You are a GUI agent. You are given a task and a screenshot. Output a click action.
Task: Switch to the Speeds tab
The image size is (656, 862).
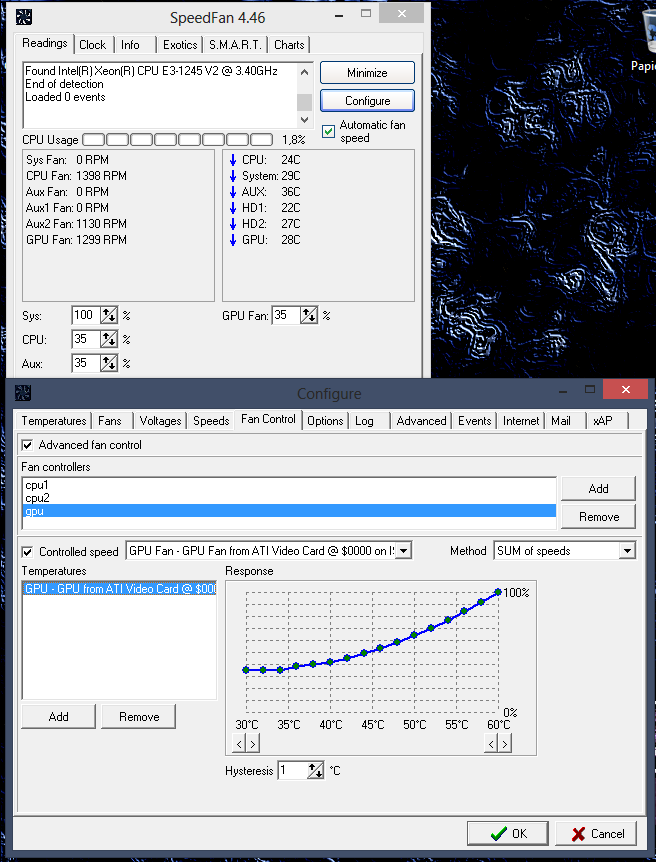pyautogui.click(x=211, y=421)
